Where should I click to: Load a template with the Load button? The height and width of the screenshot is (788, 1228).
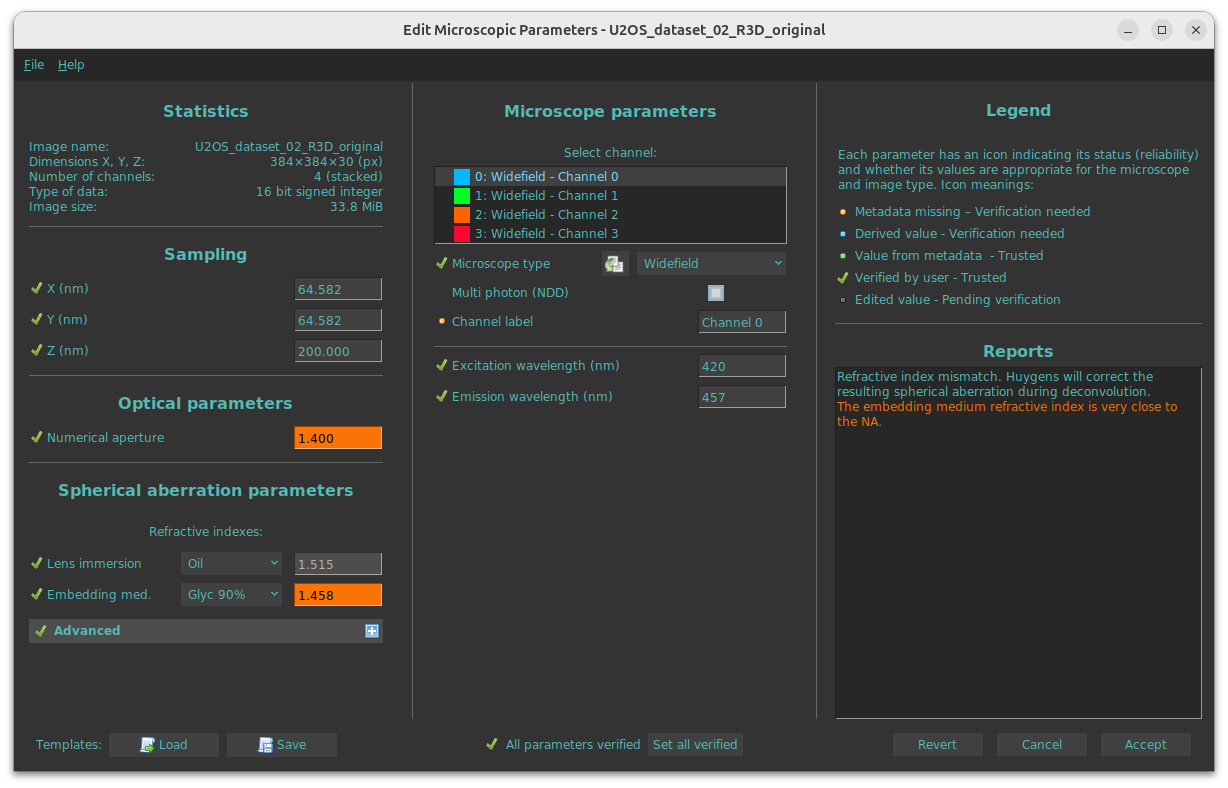[163, 745]
